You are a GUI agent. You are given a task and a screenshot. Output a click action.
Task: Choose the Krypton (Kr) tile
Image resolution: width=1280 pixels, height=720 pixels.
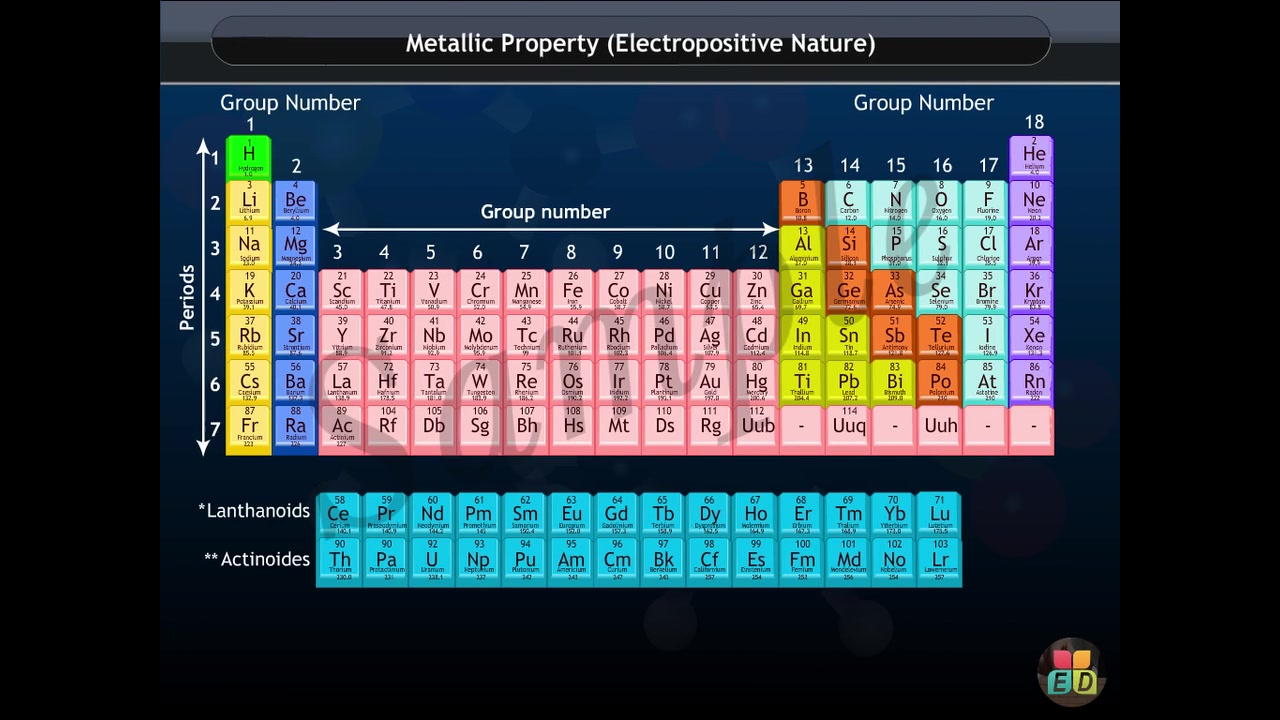tap(1033, 292)
